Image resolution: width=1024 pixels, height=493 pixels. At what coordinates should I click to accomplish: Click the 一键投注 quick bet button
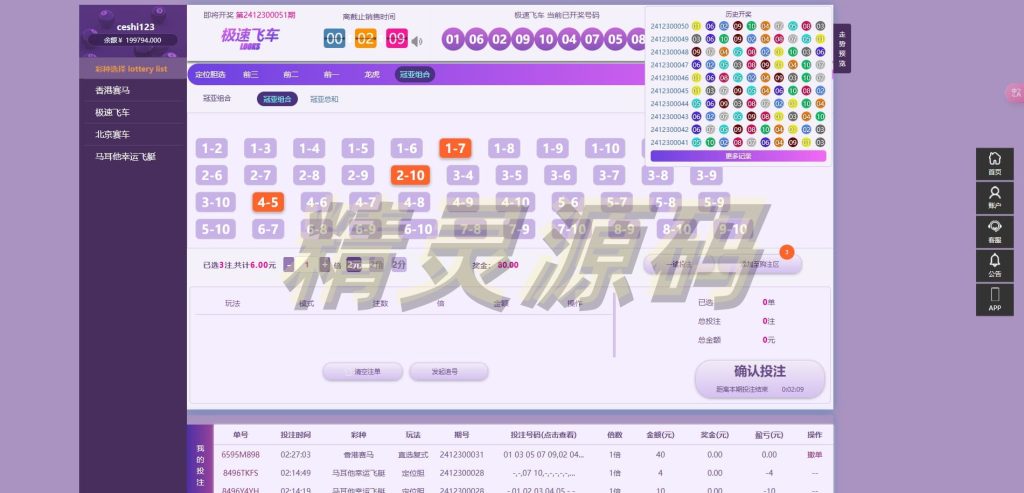[679, 264]
